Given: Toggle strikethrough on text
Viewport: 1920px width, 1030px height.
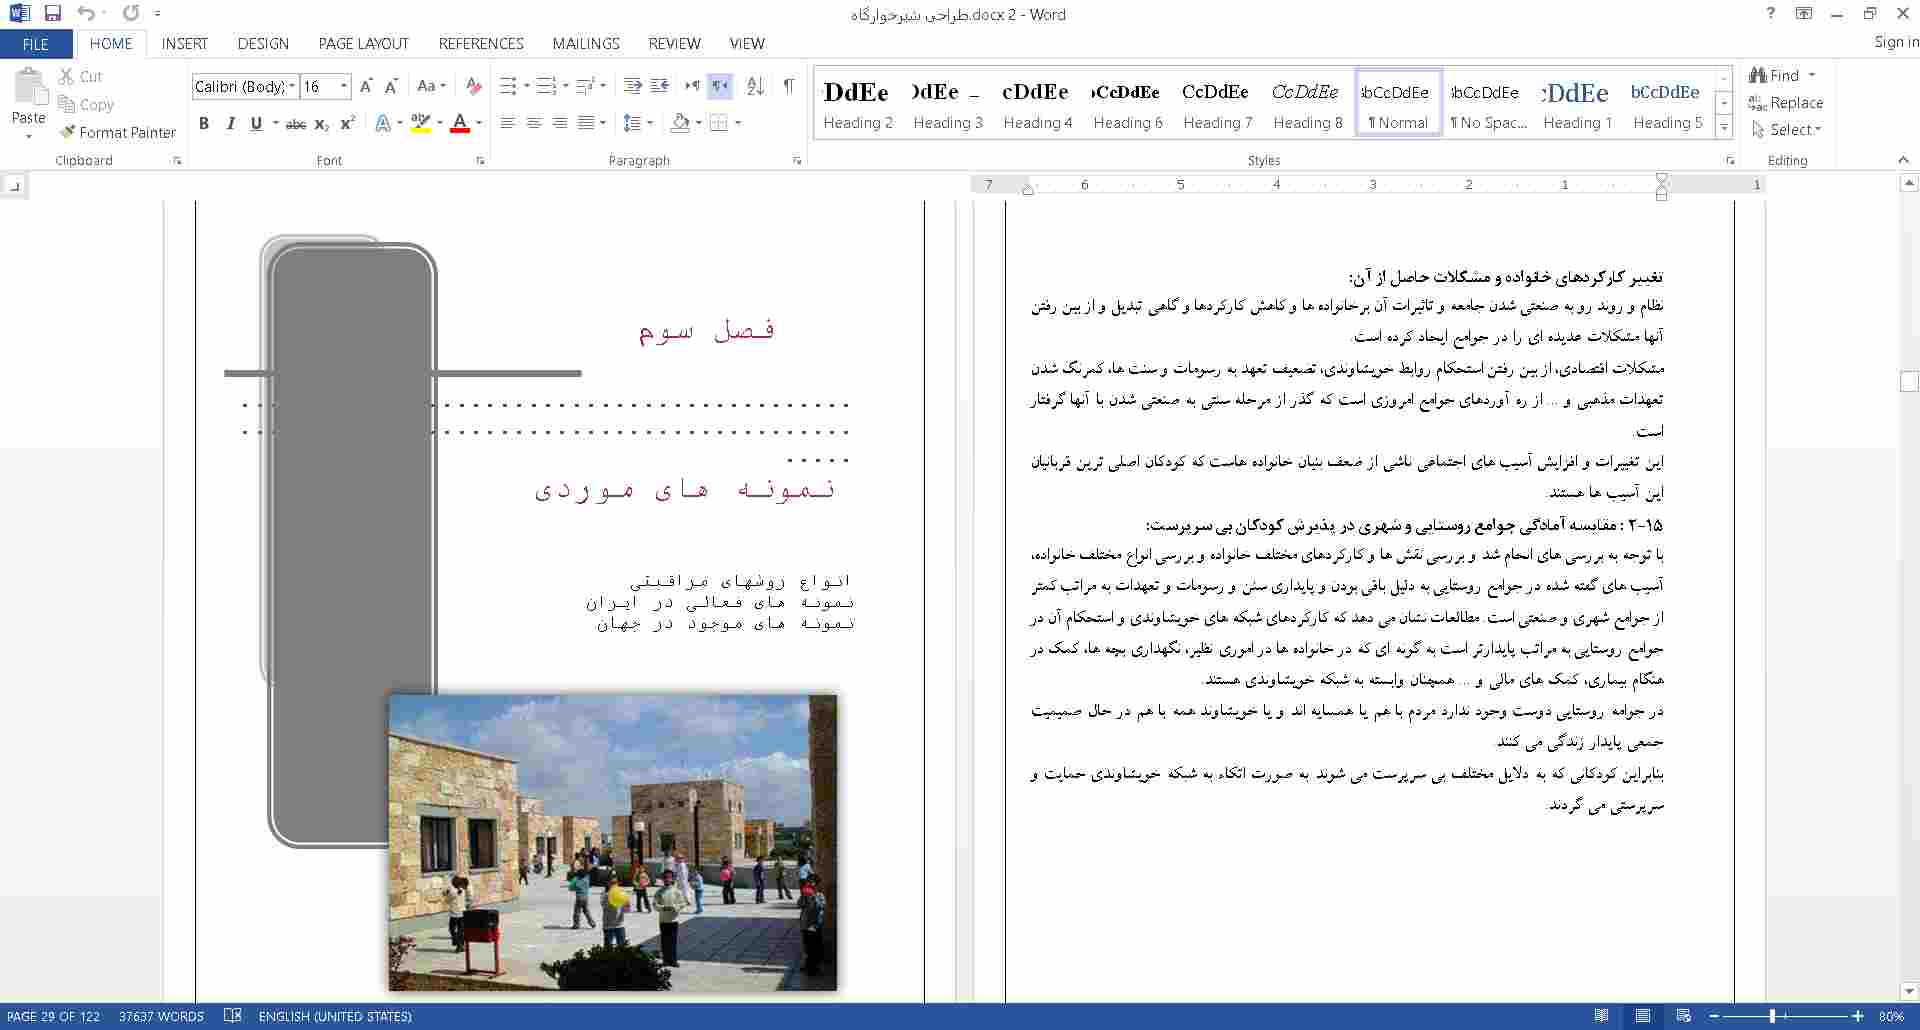Looking at the screenshot, I should point(295,123).
